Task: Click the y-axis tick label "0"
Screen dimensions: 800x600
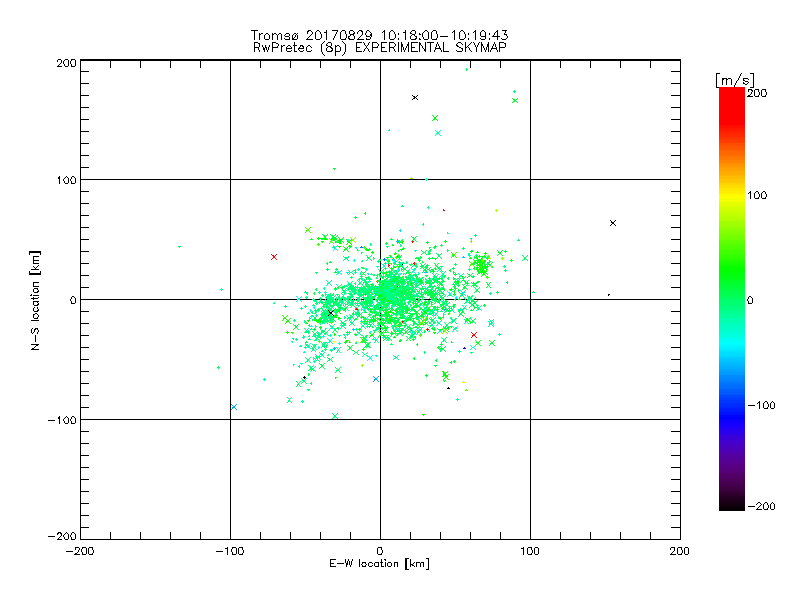Action: pyautogui.click(x=73, y=300)
